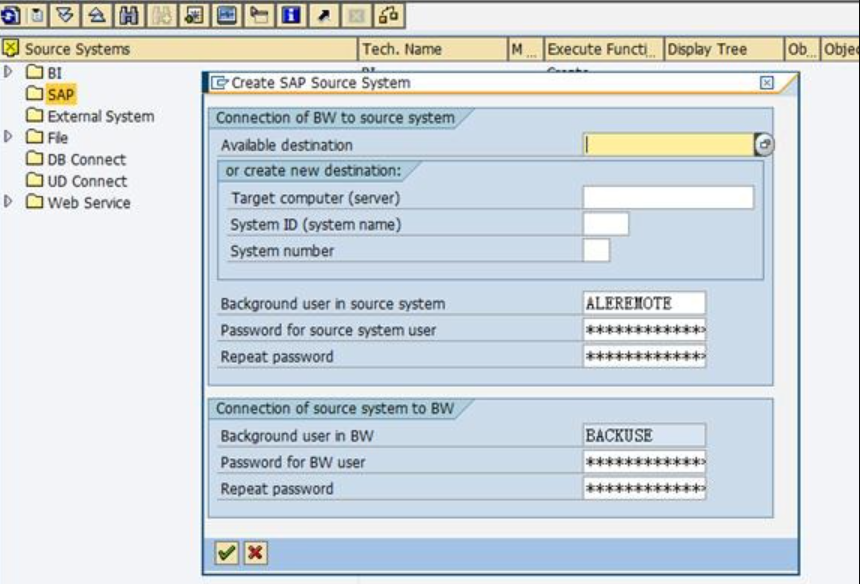Click the Password for BW user field
The height and width of the screenshot is (584, 860).
tap(644, 462)
